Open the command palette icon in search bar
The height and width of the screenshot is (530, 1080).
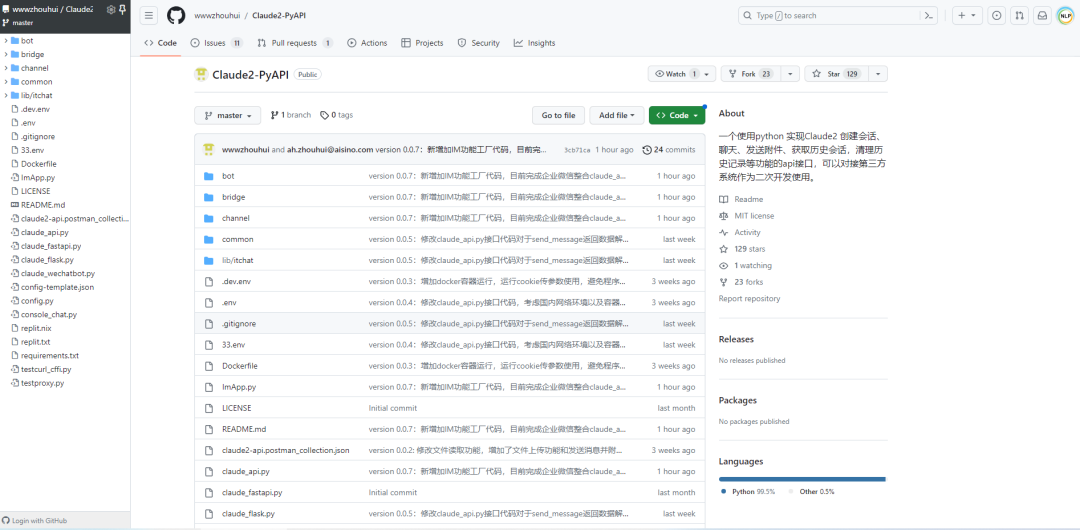928,15
